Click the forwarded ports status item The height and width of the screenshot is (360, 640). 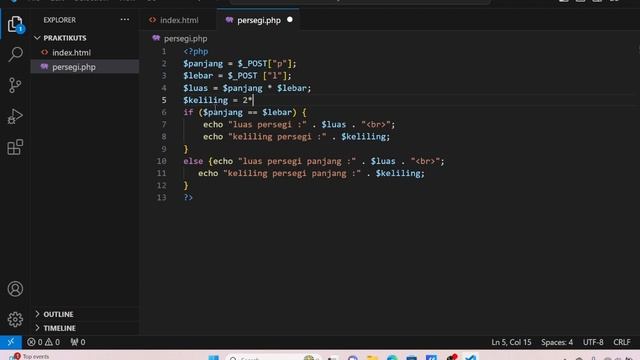click(x=78, y=342)
